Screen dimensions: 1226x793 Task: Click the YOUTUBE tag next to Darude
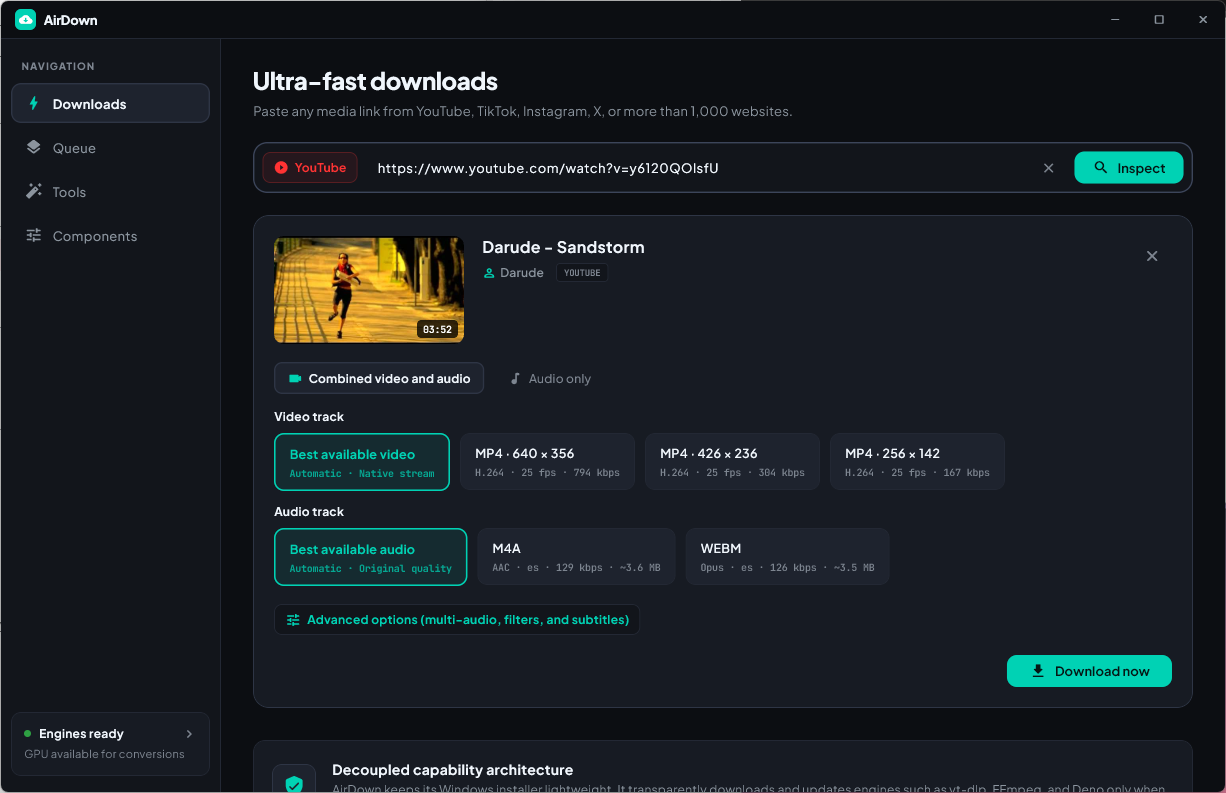coord(582,273)
